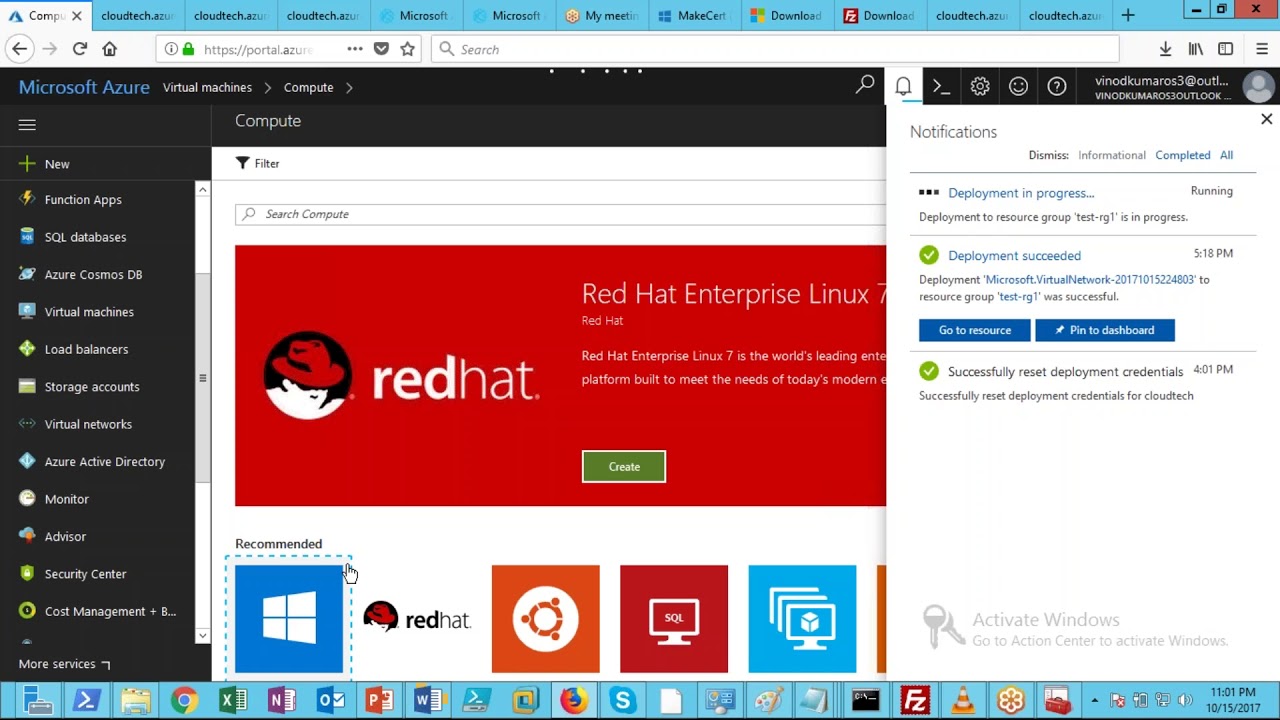Image resolution: width=1280 pixels, height=720 pixels.
Task: Click the portal search magnifier icon
Action: (865, 86)
